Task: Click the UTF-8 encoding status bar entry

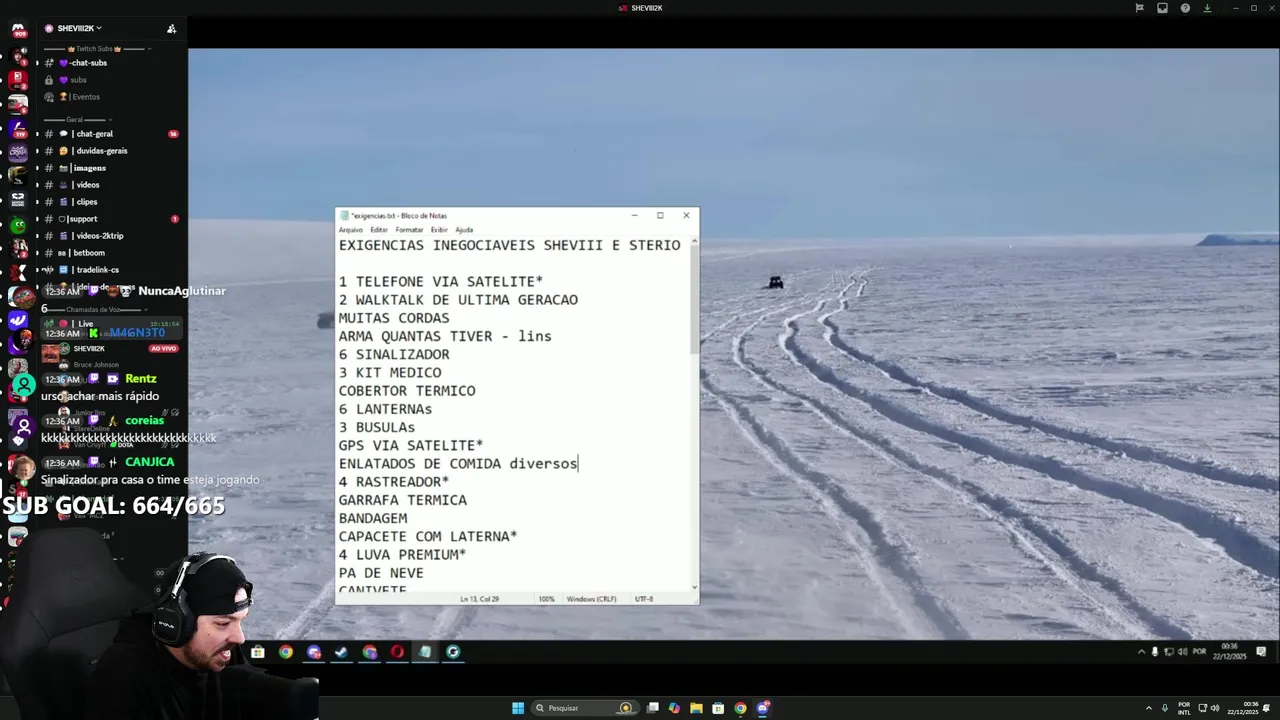Action: pos(644,599)
